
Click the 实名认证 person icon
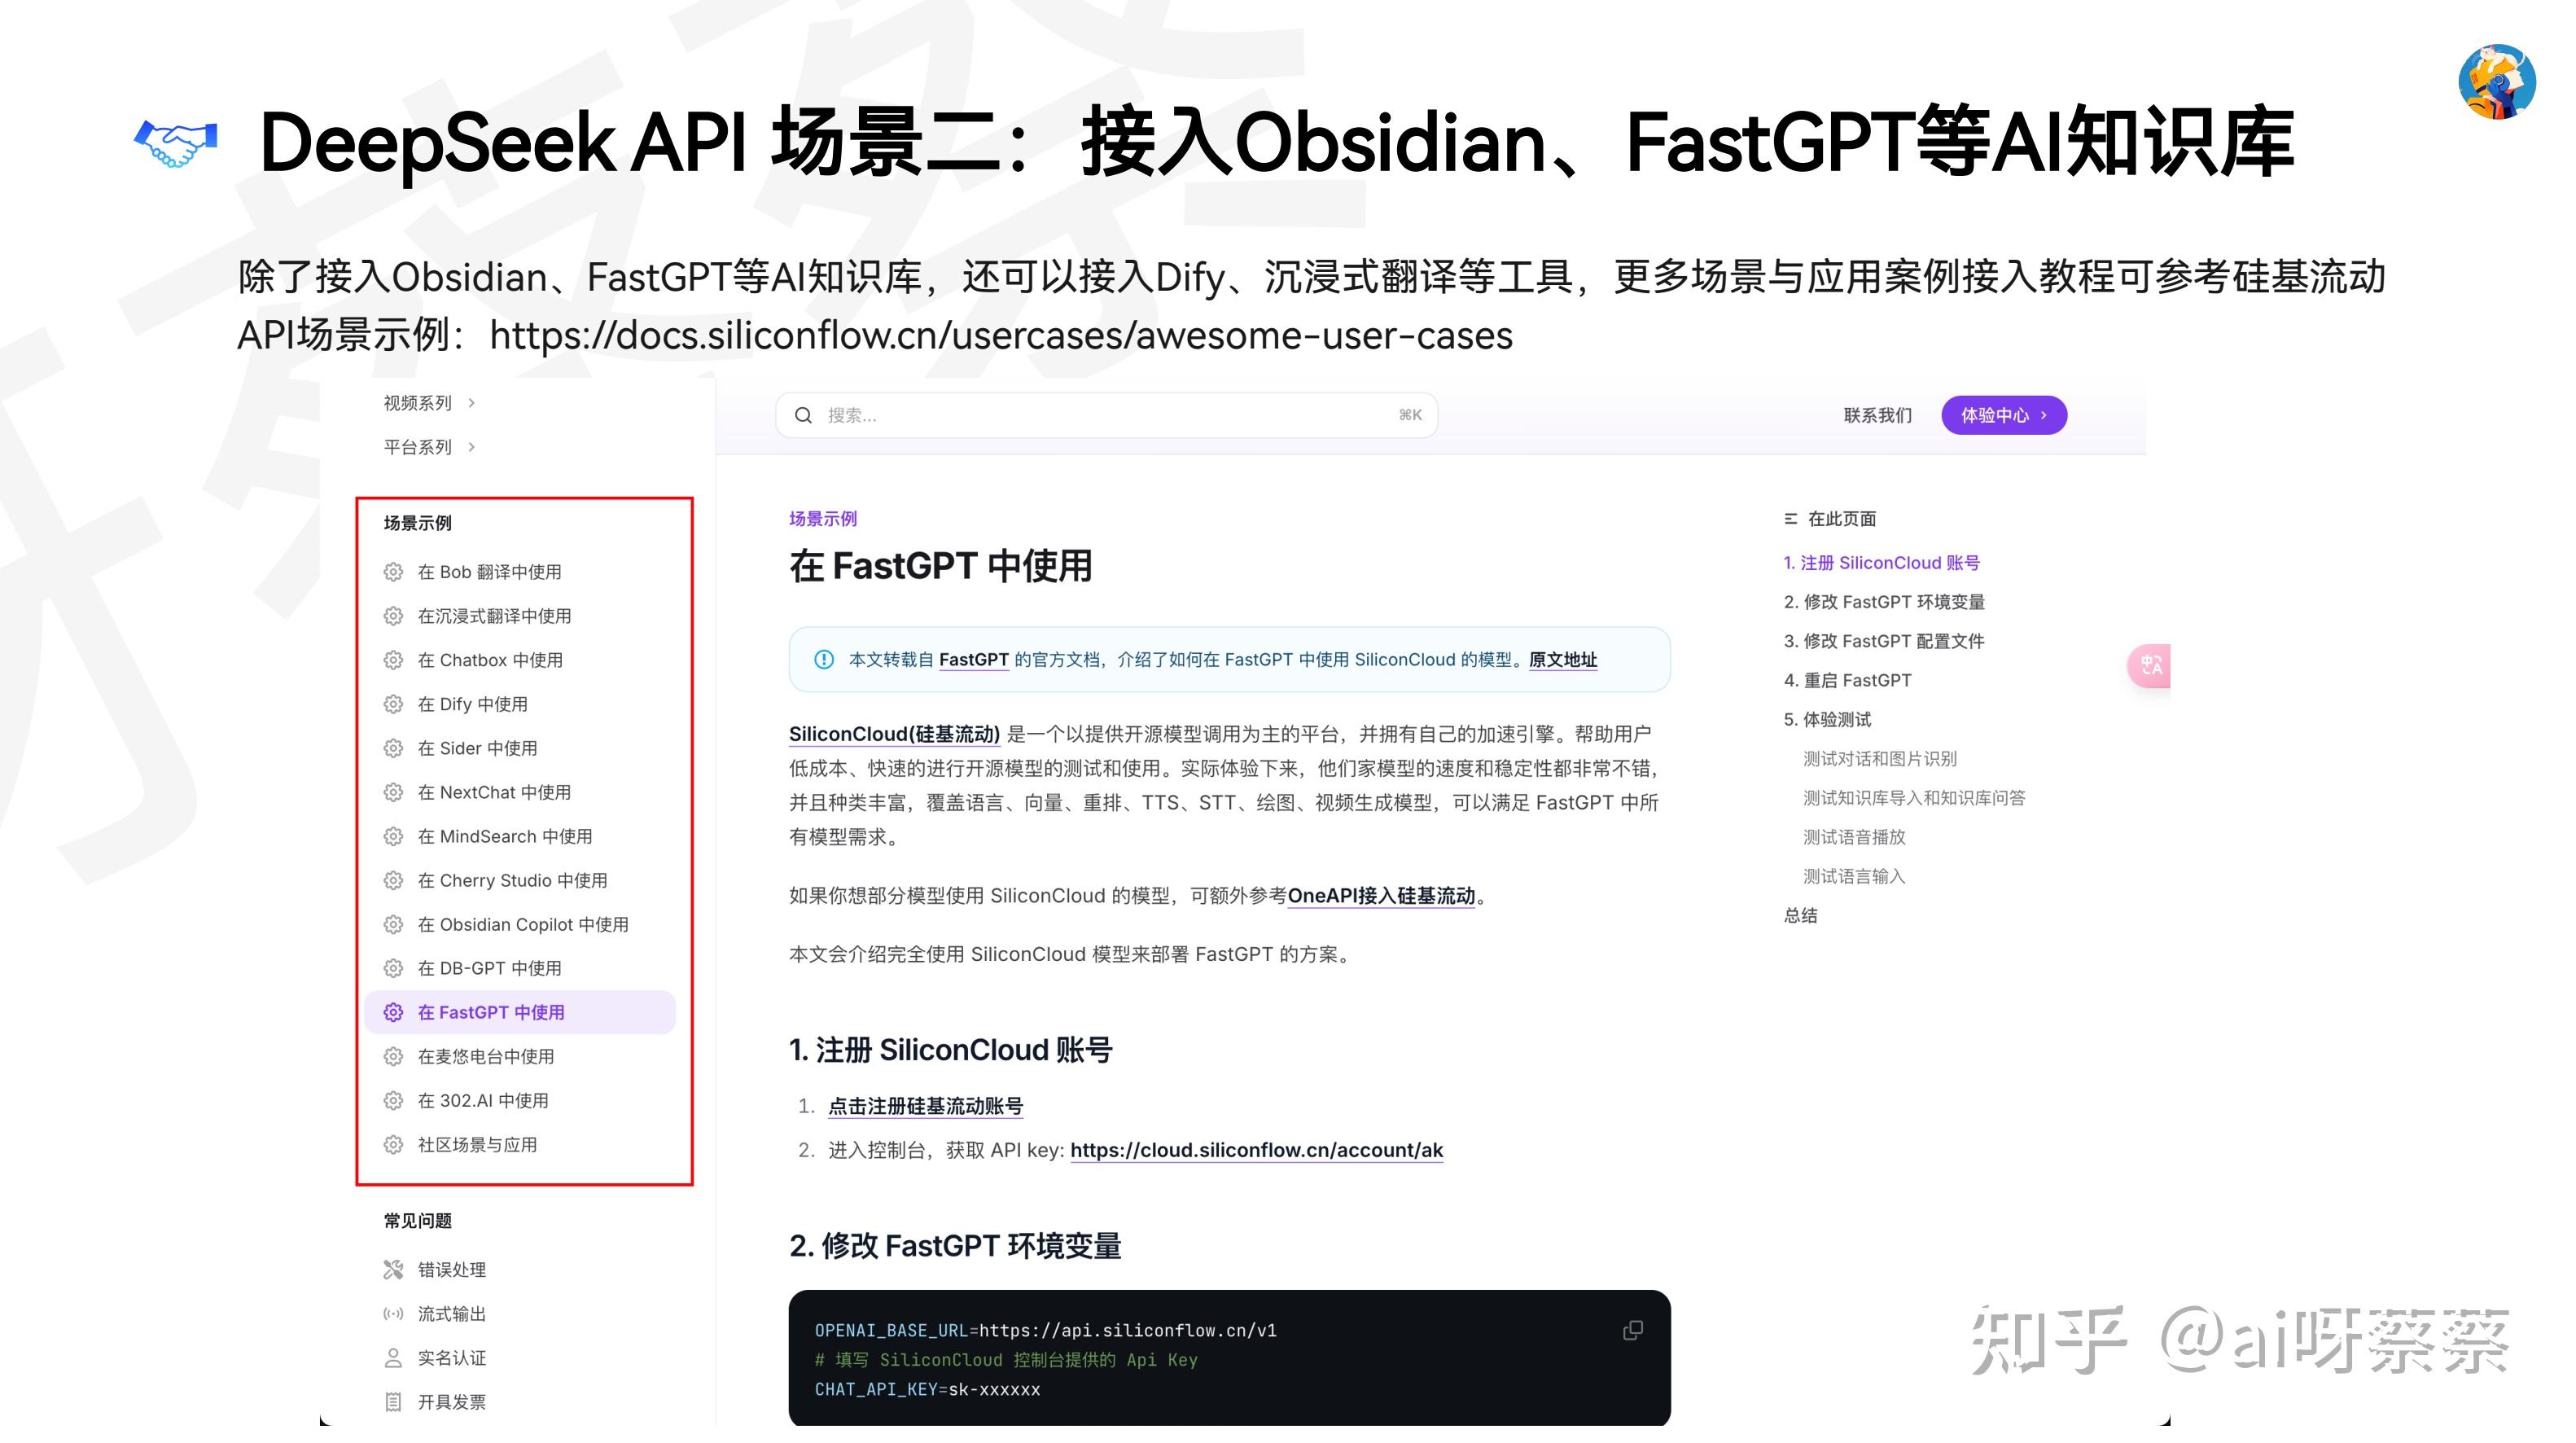tap(393, 1358)
